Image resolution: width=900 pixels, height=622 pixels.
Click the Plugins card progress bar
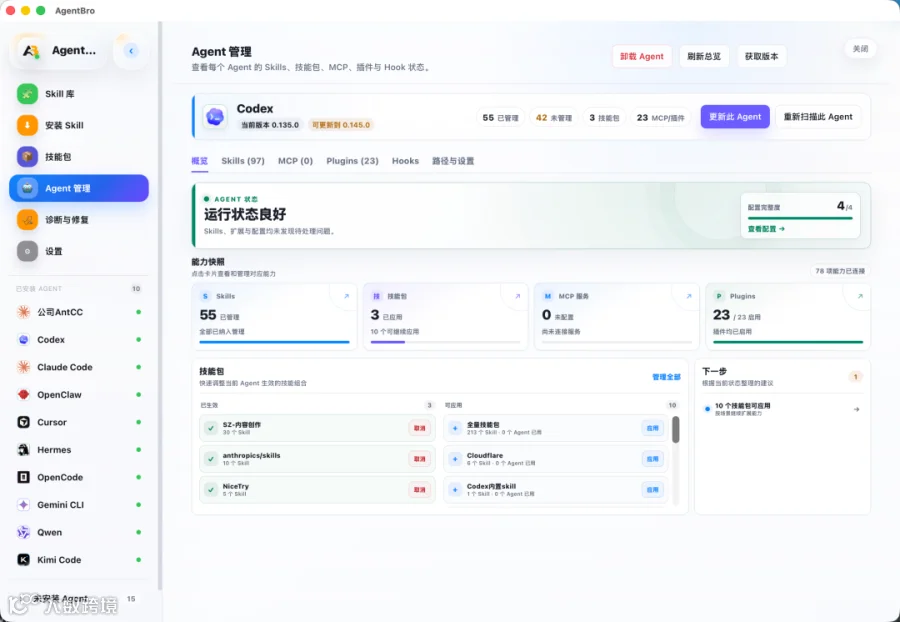(x=788, y=342)
